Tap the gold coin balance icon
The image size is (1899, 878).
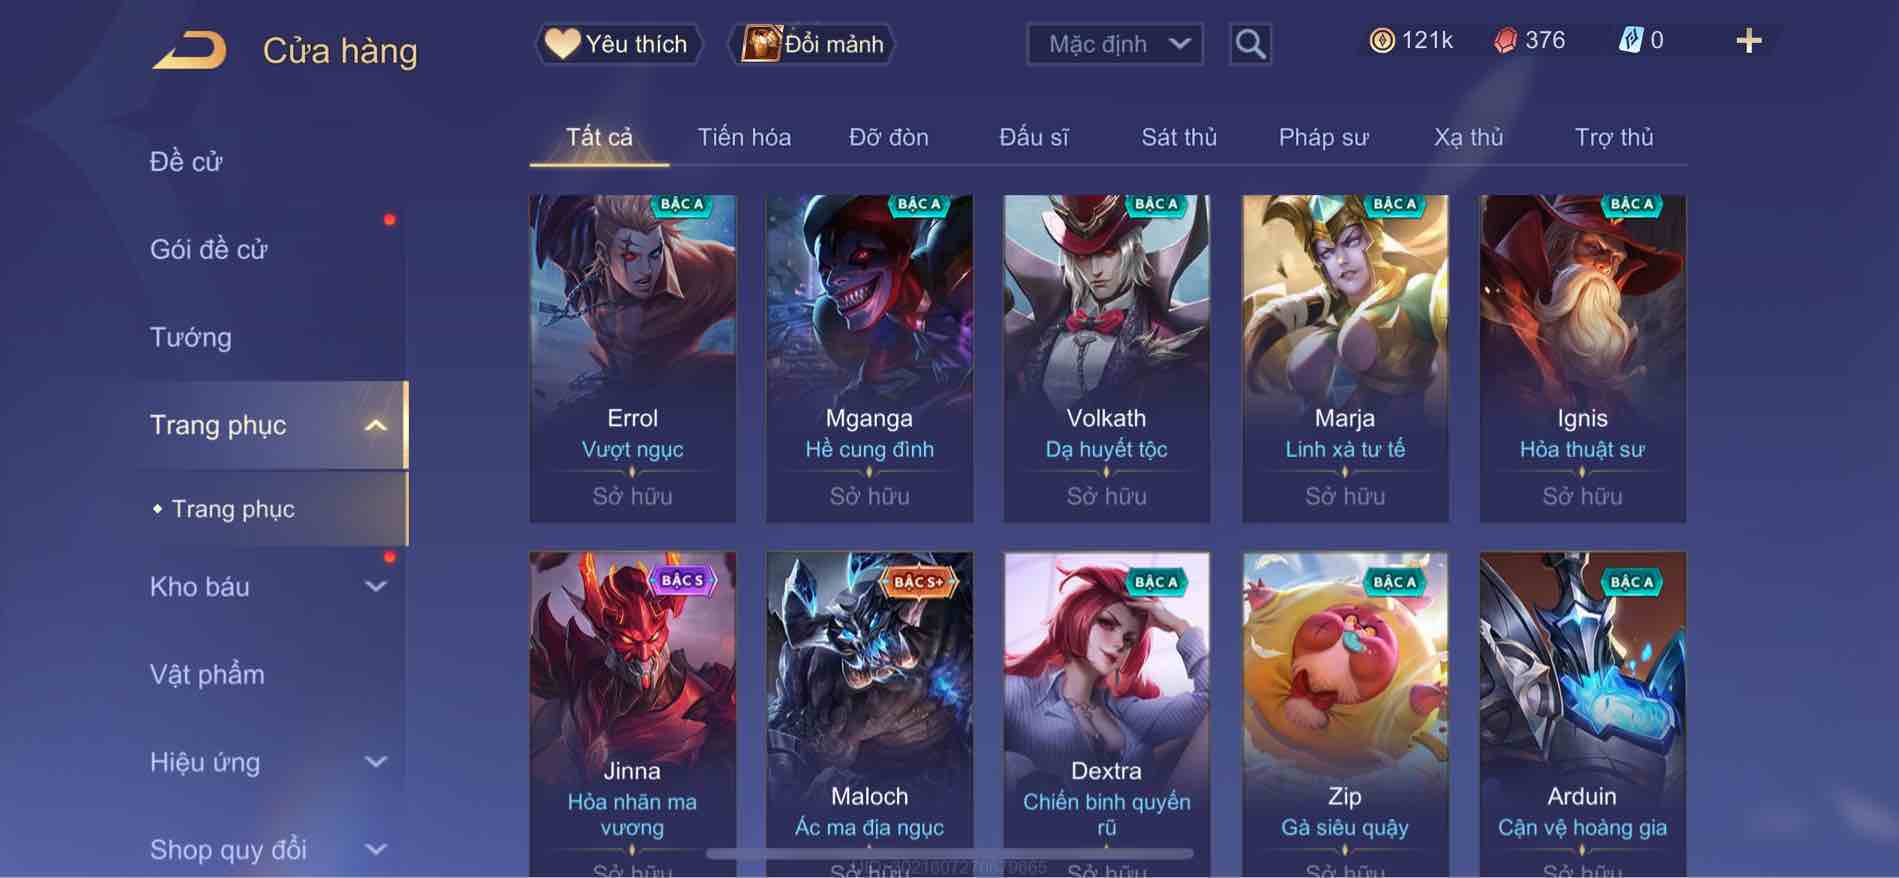[x=1381, y=41]
